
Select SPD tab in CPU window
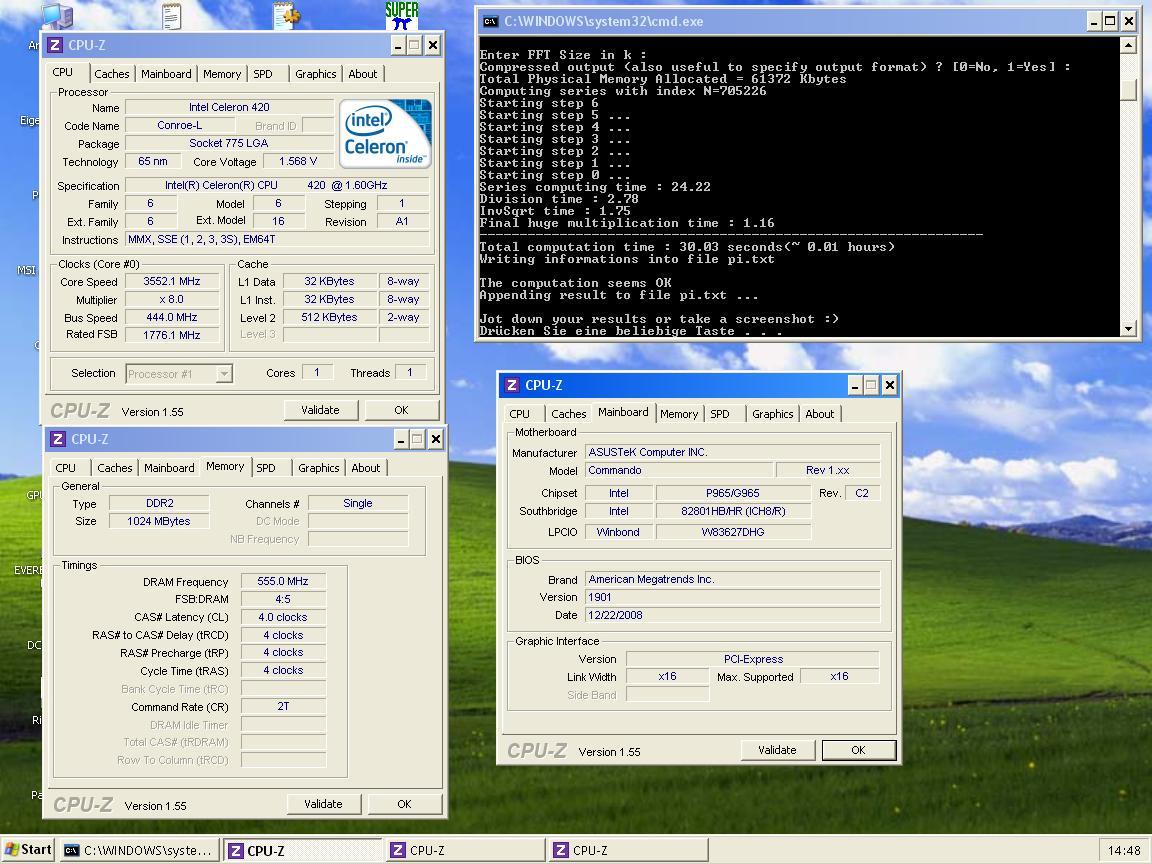pos(263,74)
